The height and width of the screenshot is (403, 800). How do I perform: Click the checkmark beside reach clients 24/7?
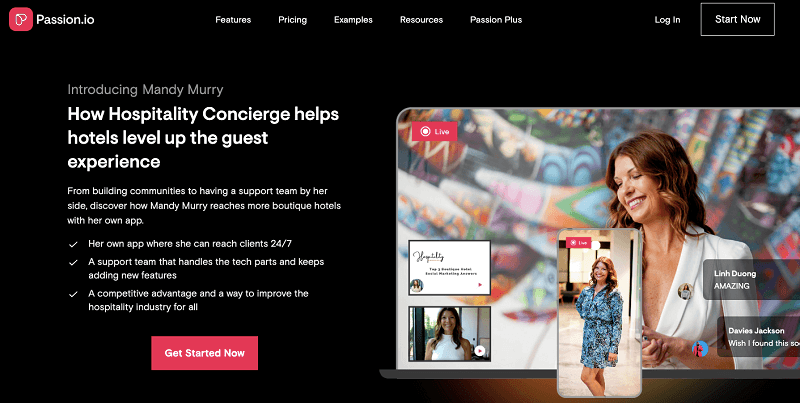[73, 244]
